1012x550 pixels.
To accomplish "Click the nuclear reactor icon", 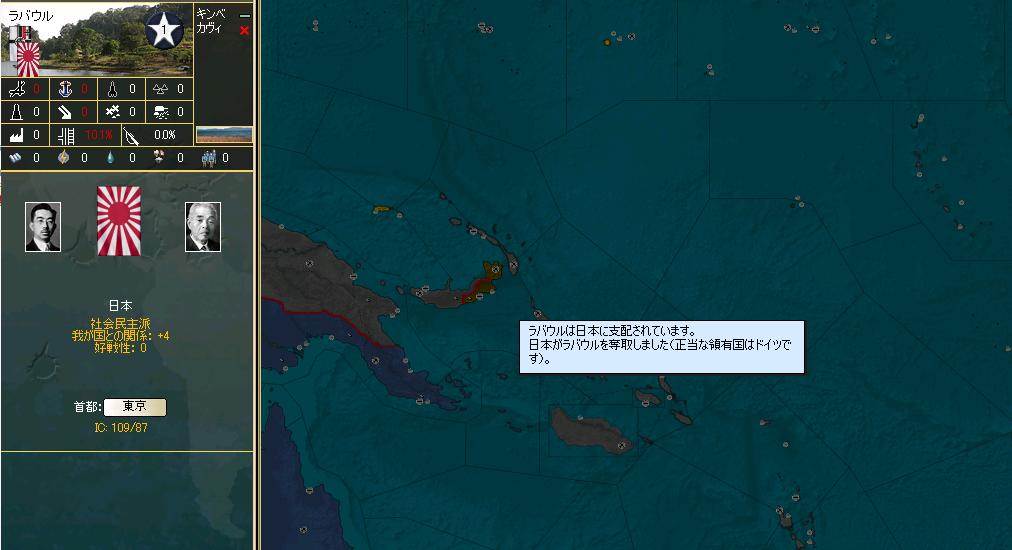I will pyautogui.click(x=160, y=88).
